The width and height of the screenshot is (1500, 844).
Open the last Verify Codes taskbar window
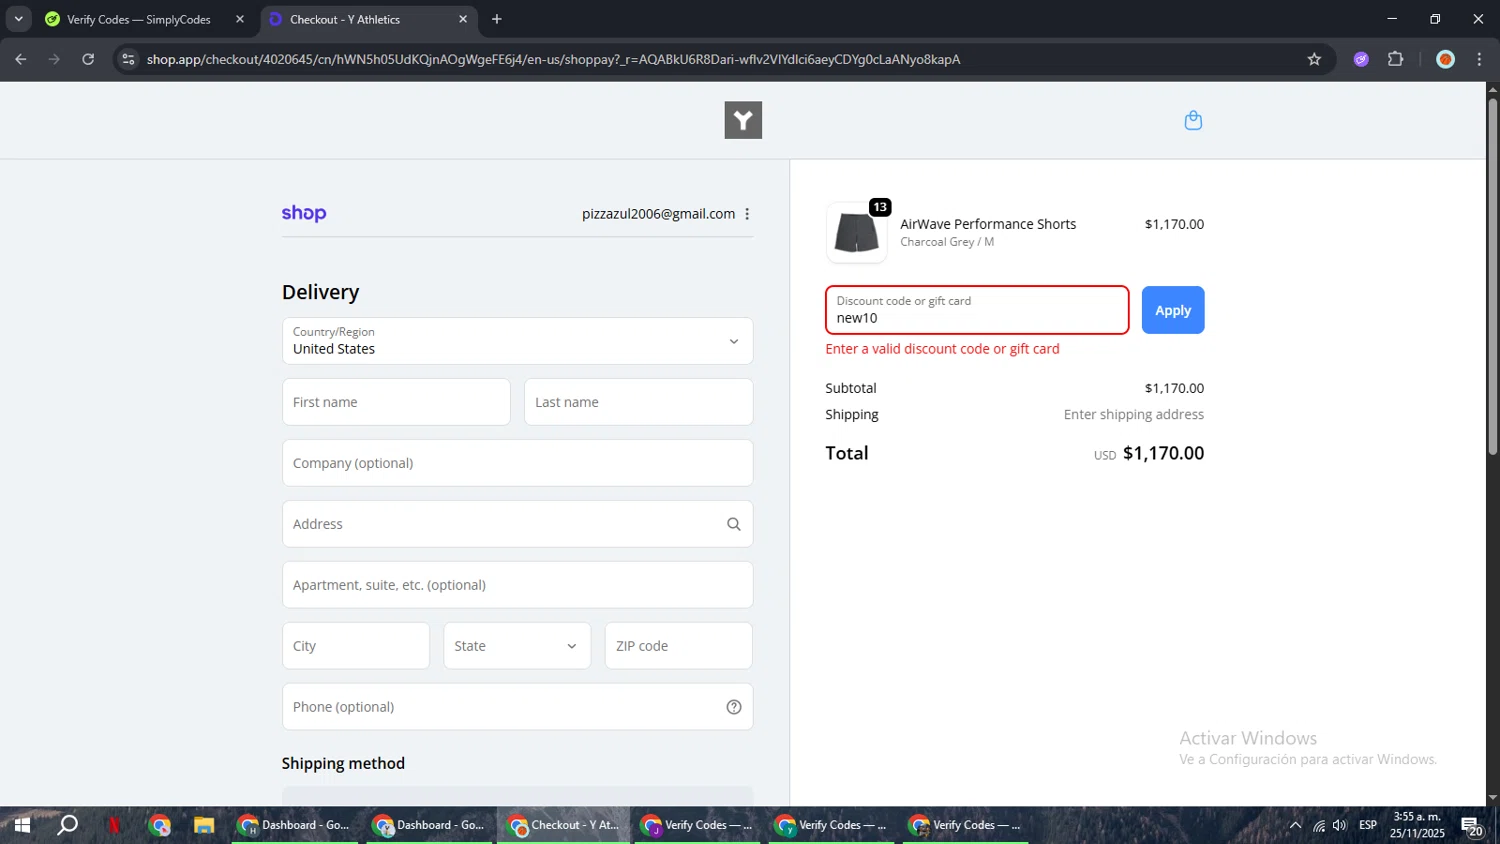tap(966, 825)
